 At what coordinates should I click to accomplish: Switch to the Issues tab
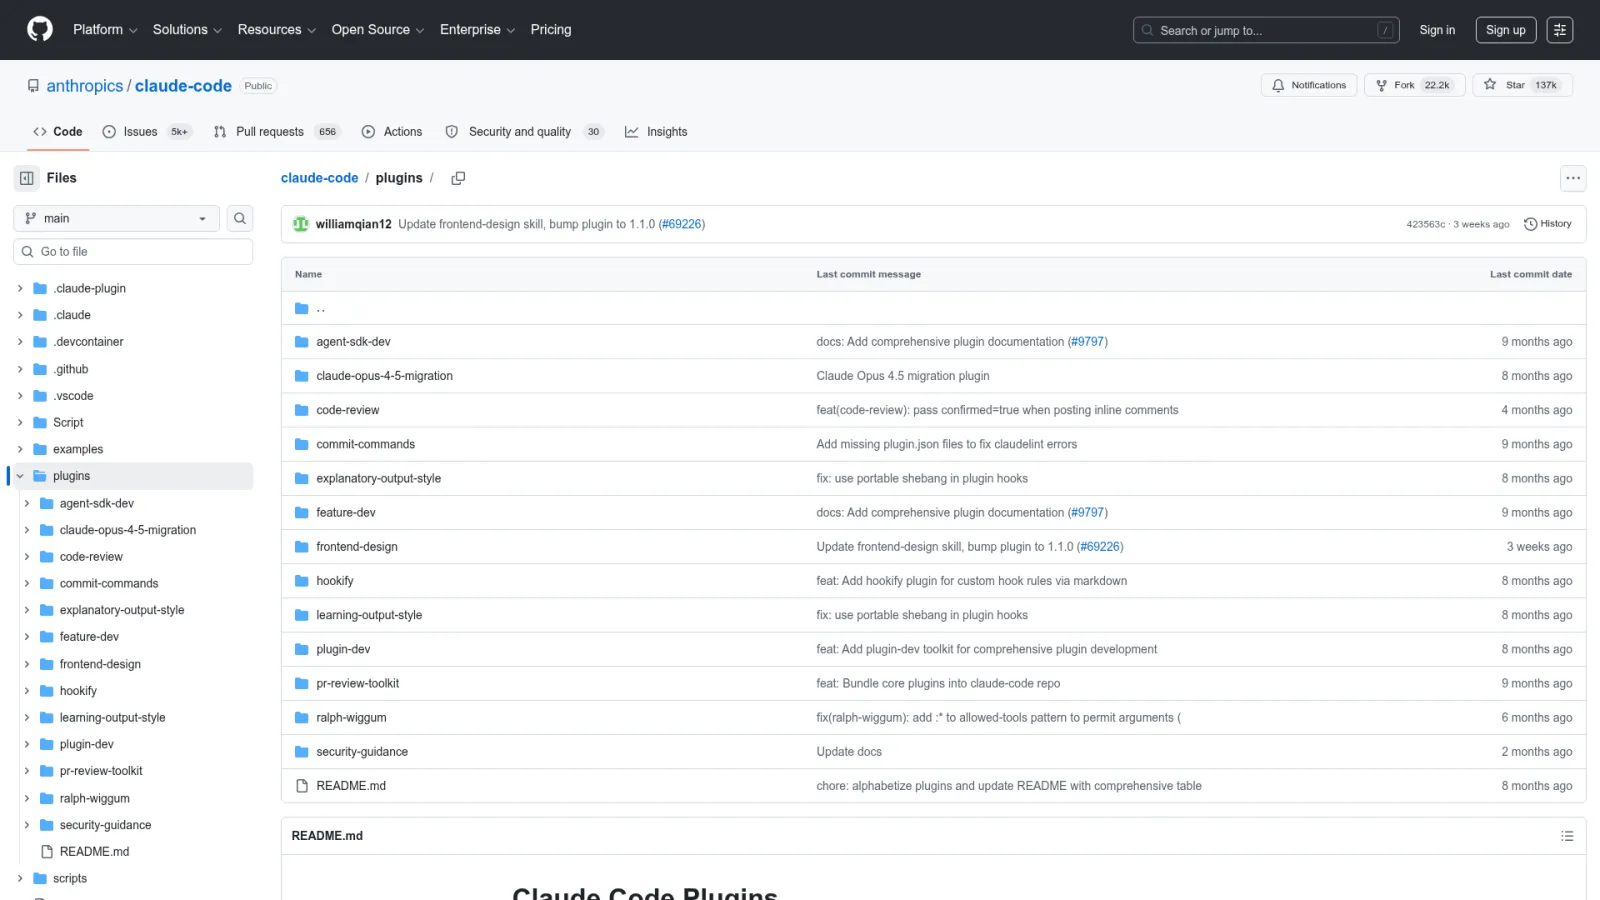tap(147, 132)
